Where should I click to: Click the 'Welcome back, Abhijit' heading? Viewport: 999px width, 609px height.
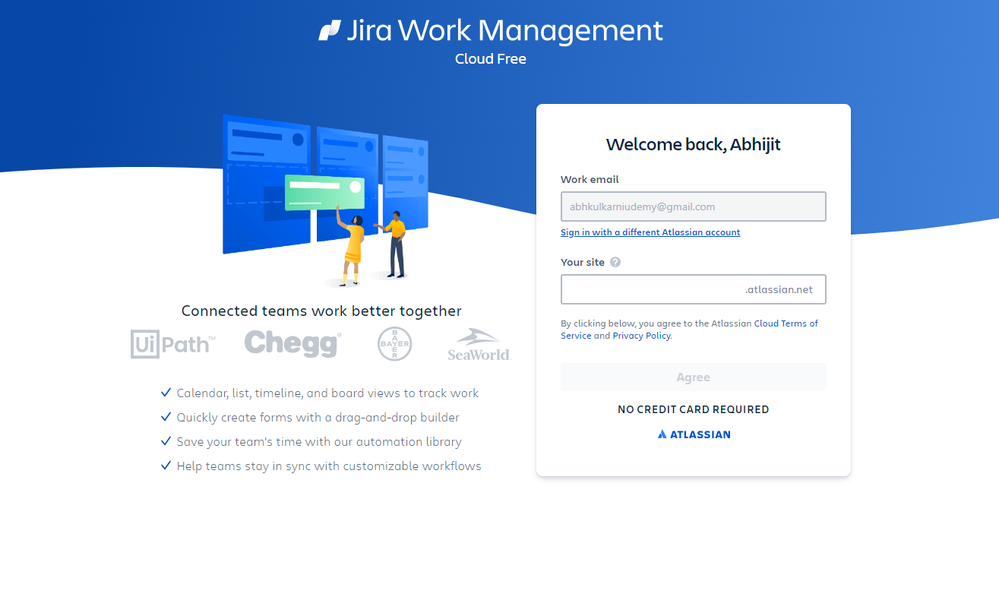(693, 145)
